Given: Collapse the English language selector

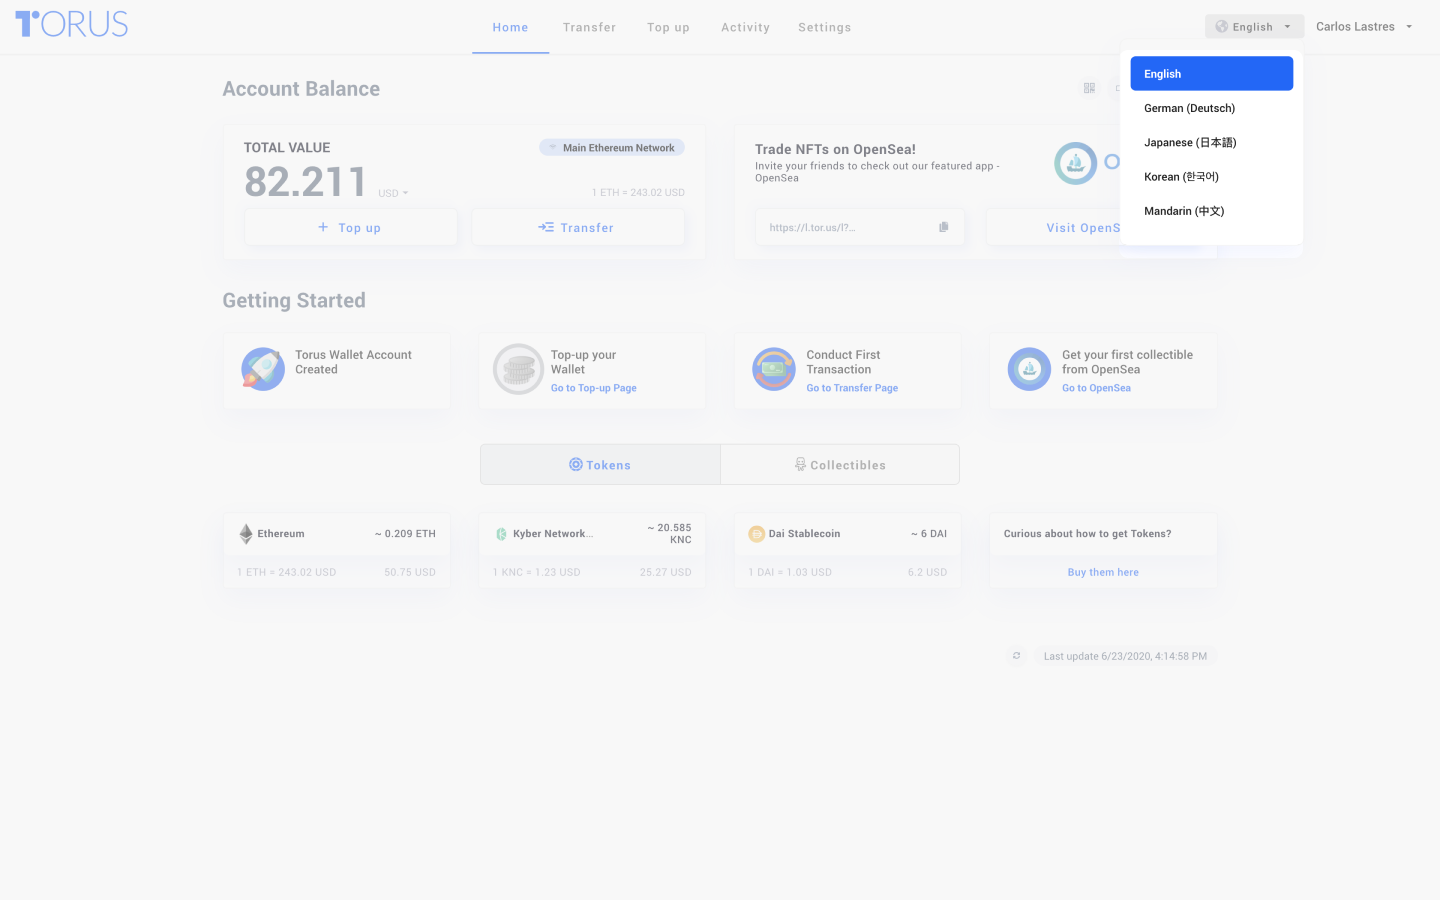Looking at the screenshot, I should tap(1254, 27).
